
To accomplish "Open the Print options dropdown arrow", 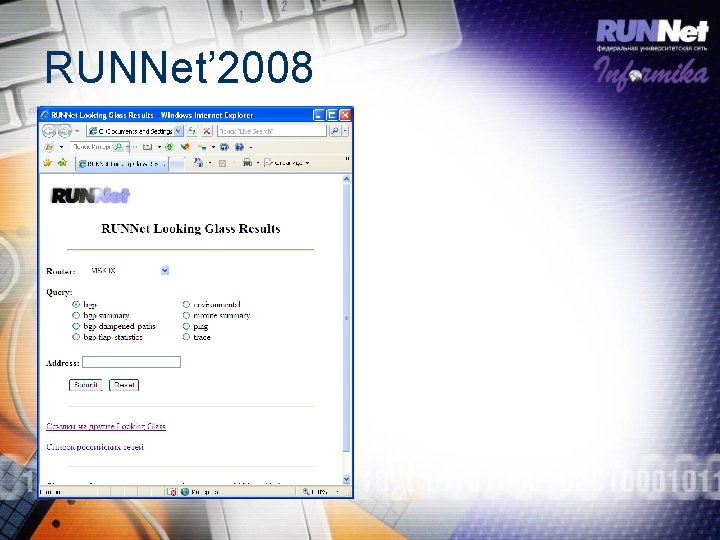I will pyautogui.click(x=258, y=163).
